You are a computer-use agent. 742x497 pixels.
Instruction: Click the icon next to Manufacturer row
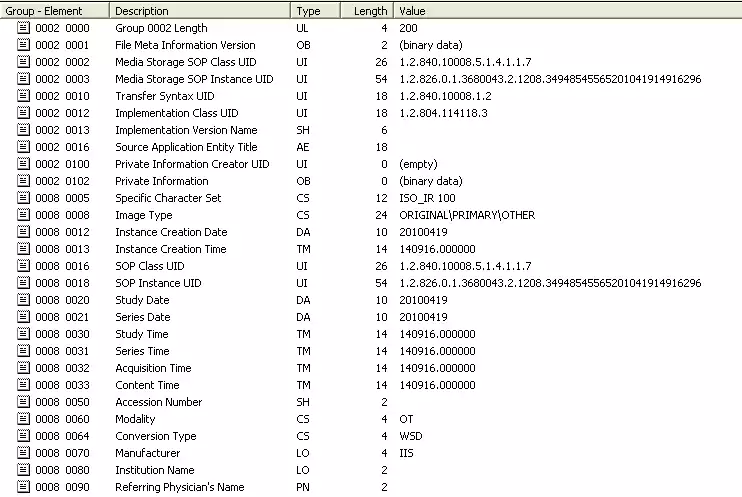[24, 453]
